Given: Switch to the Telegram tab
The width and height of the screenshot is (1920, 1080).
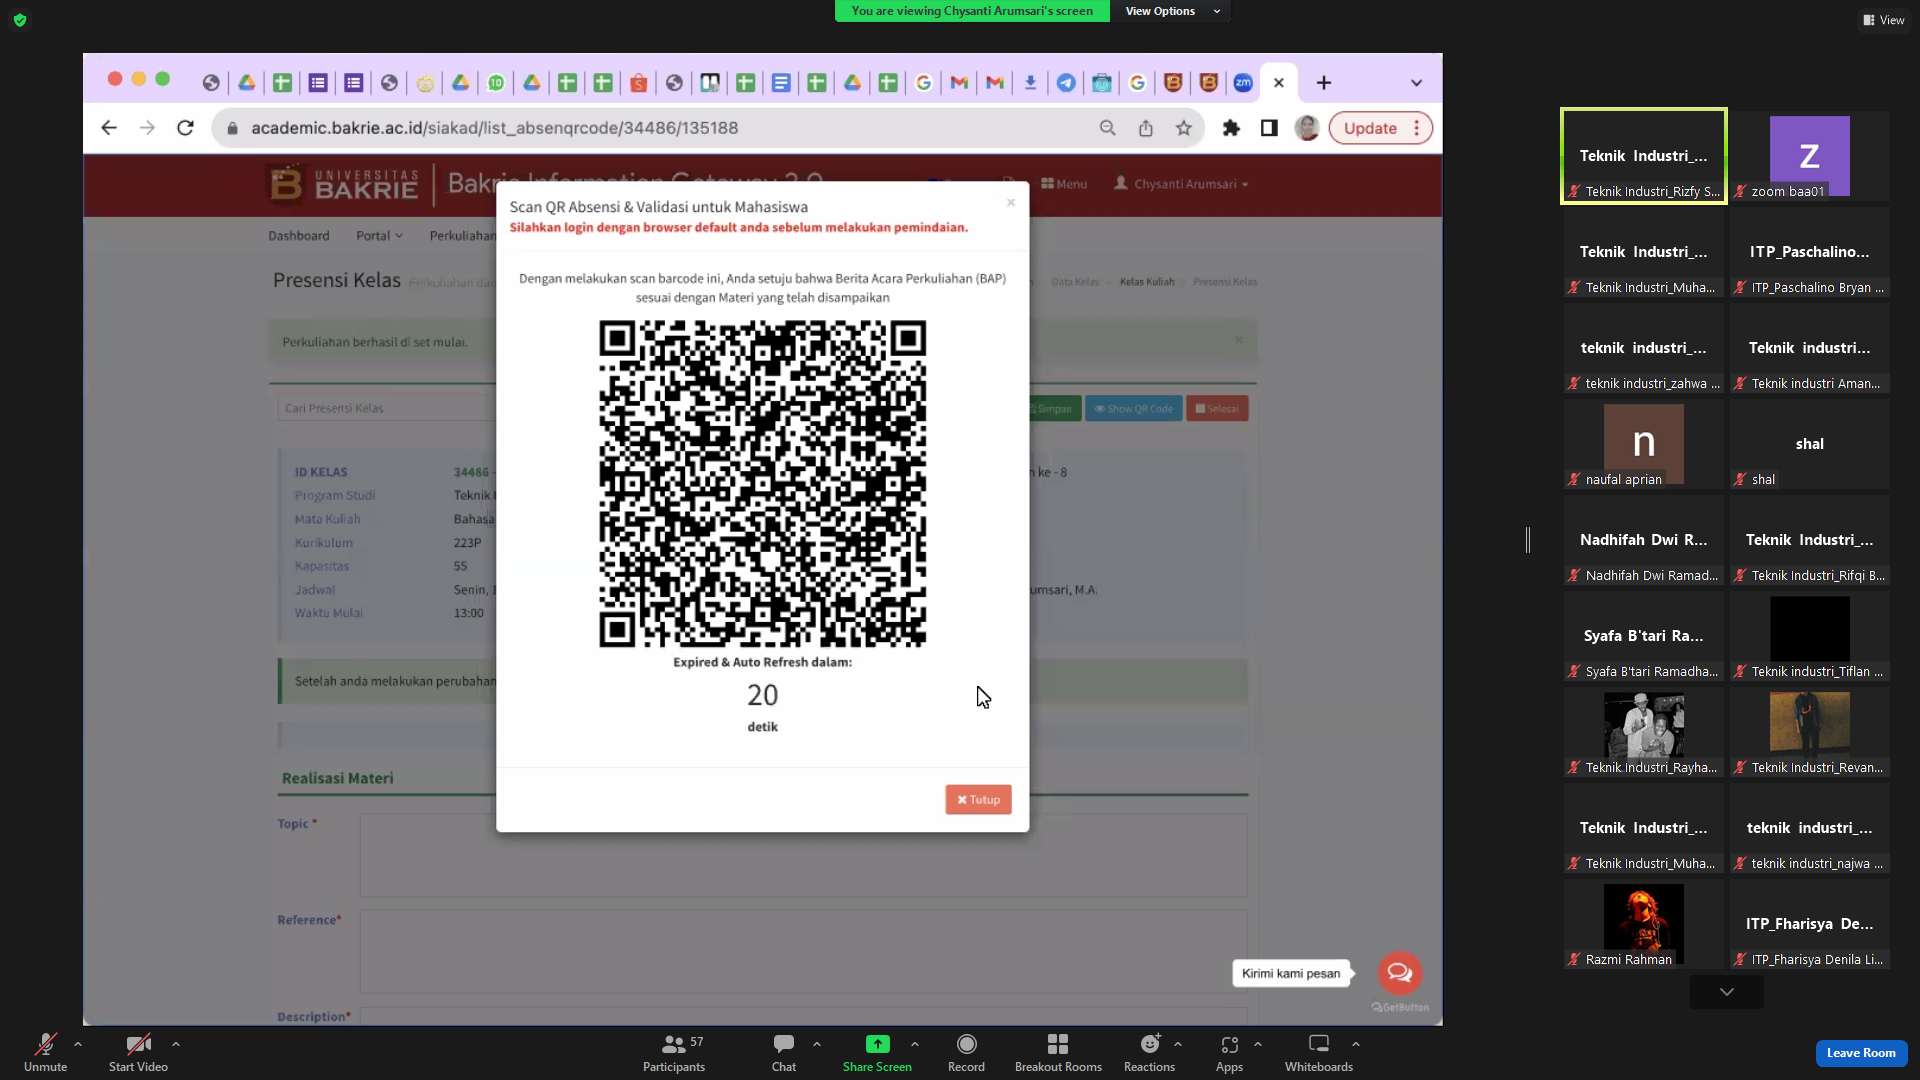Looking at the screenshot, I should (x=1066, y=83).
